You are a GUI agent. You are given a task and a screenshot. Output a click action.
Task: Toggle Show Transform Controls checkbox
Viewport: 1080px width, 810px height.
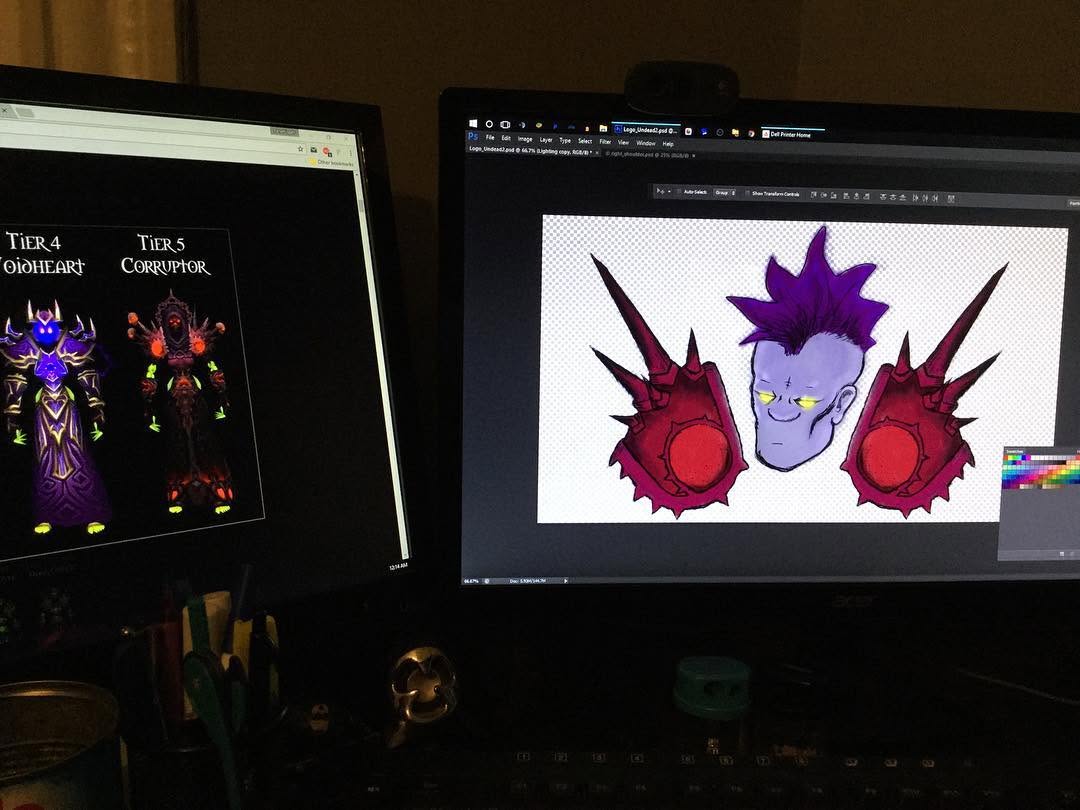point(746,192)
